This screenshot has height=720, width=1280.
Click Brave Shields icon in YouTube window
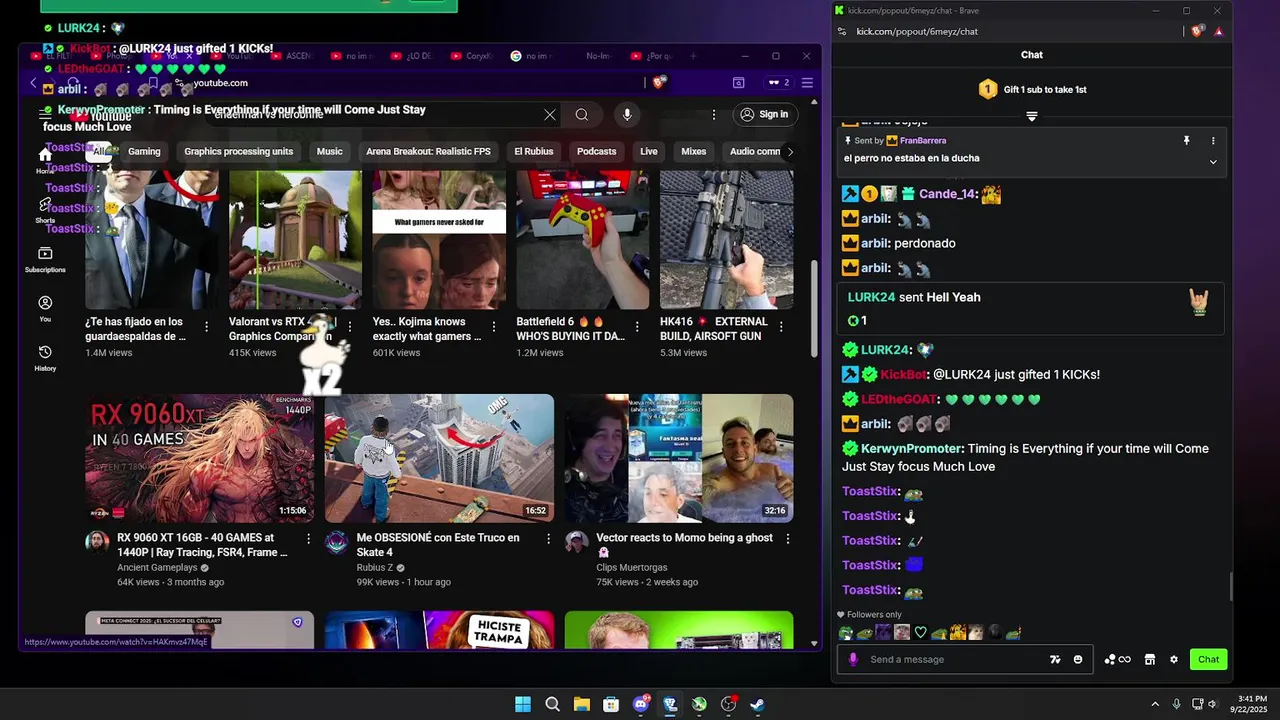[x=658, y=83]
